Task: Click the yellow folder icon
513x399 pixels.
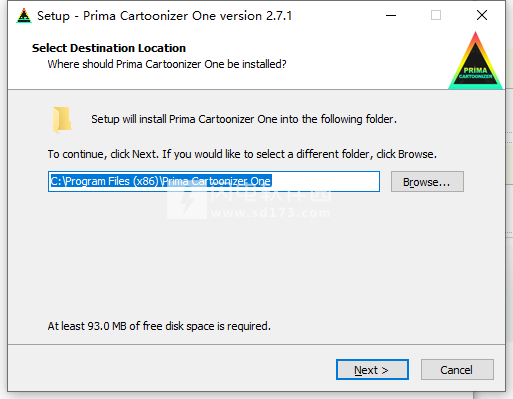Action: tap(62, 120)
